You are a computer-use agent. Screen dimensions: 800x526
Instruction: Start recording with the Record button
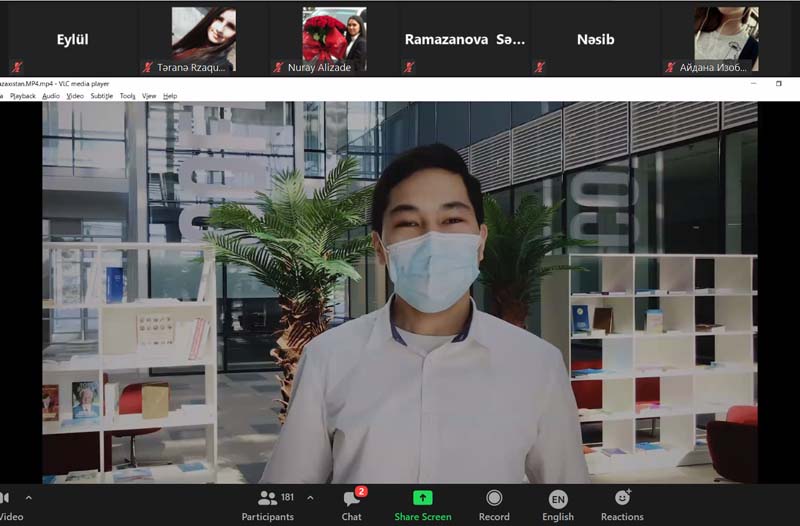pyautogui.click(x=494, y=503)
